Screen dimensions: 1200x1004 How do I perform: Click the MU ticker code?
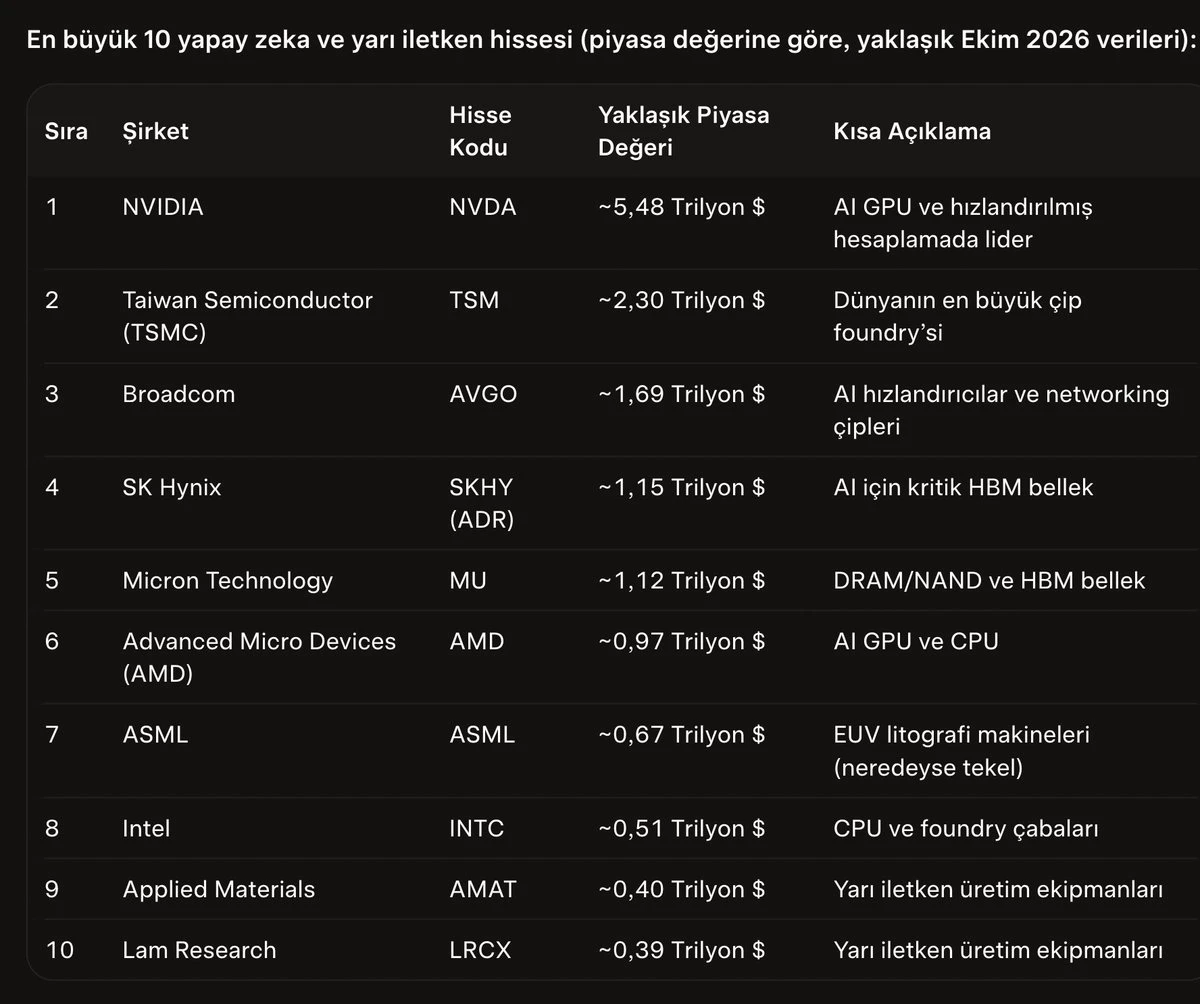pos(468,580)
